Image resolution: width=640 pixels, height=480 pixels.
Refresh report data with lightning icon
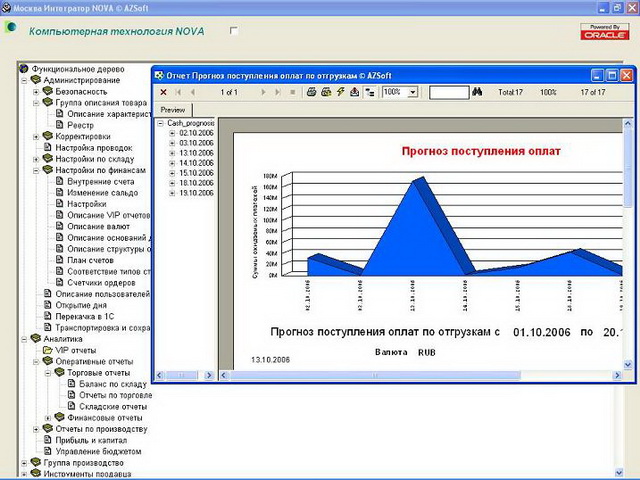tap(340, 92)
